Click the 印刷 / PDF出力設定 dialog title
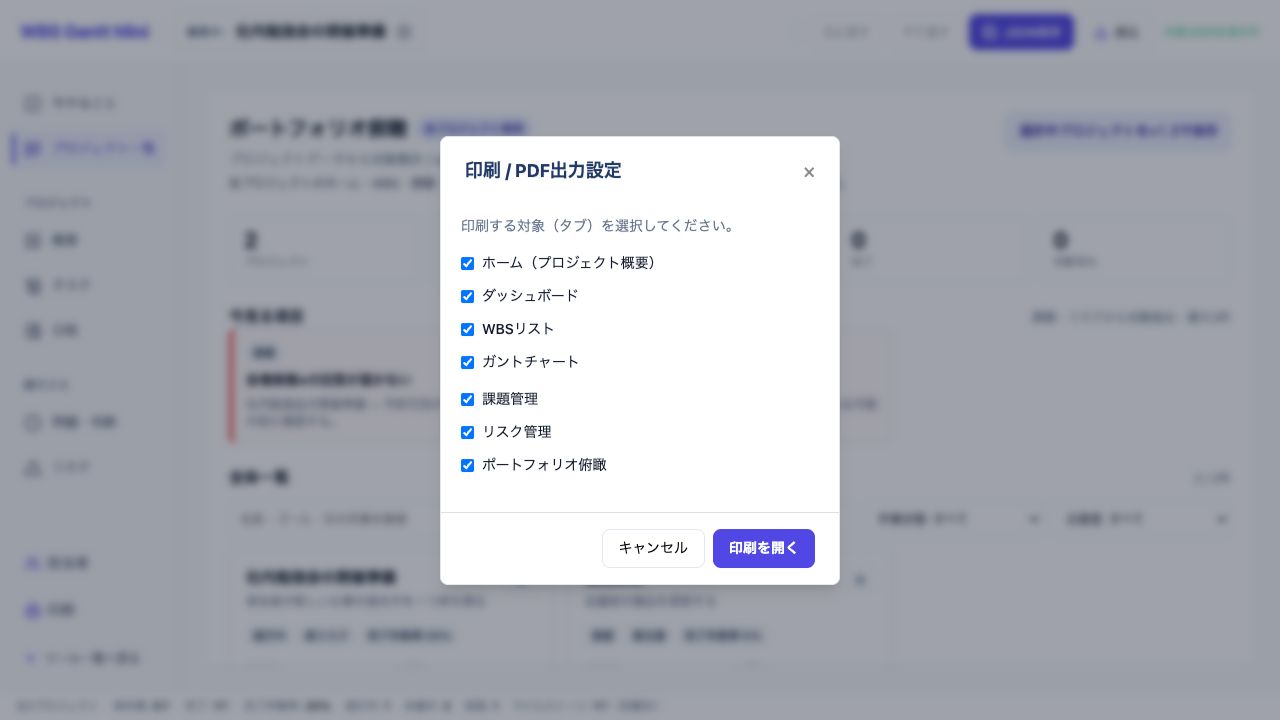The height and width of the screenshot is (720, 1280). click(543, 171)
